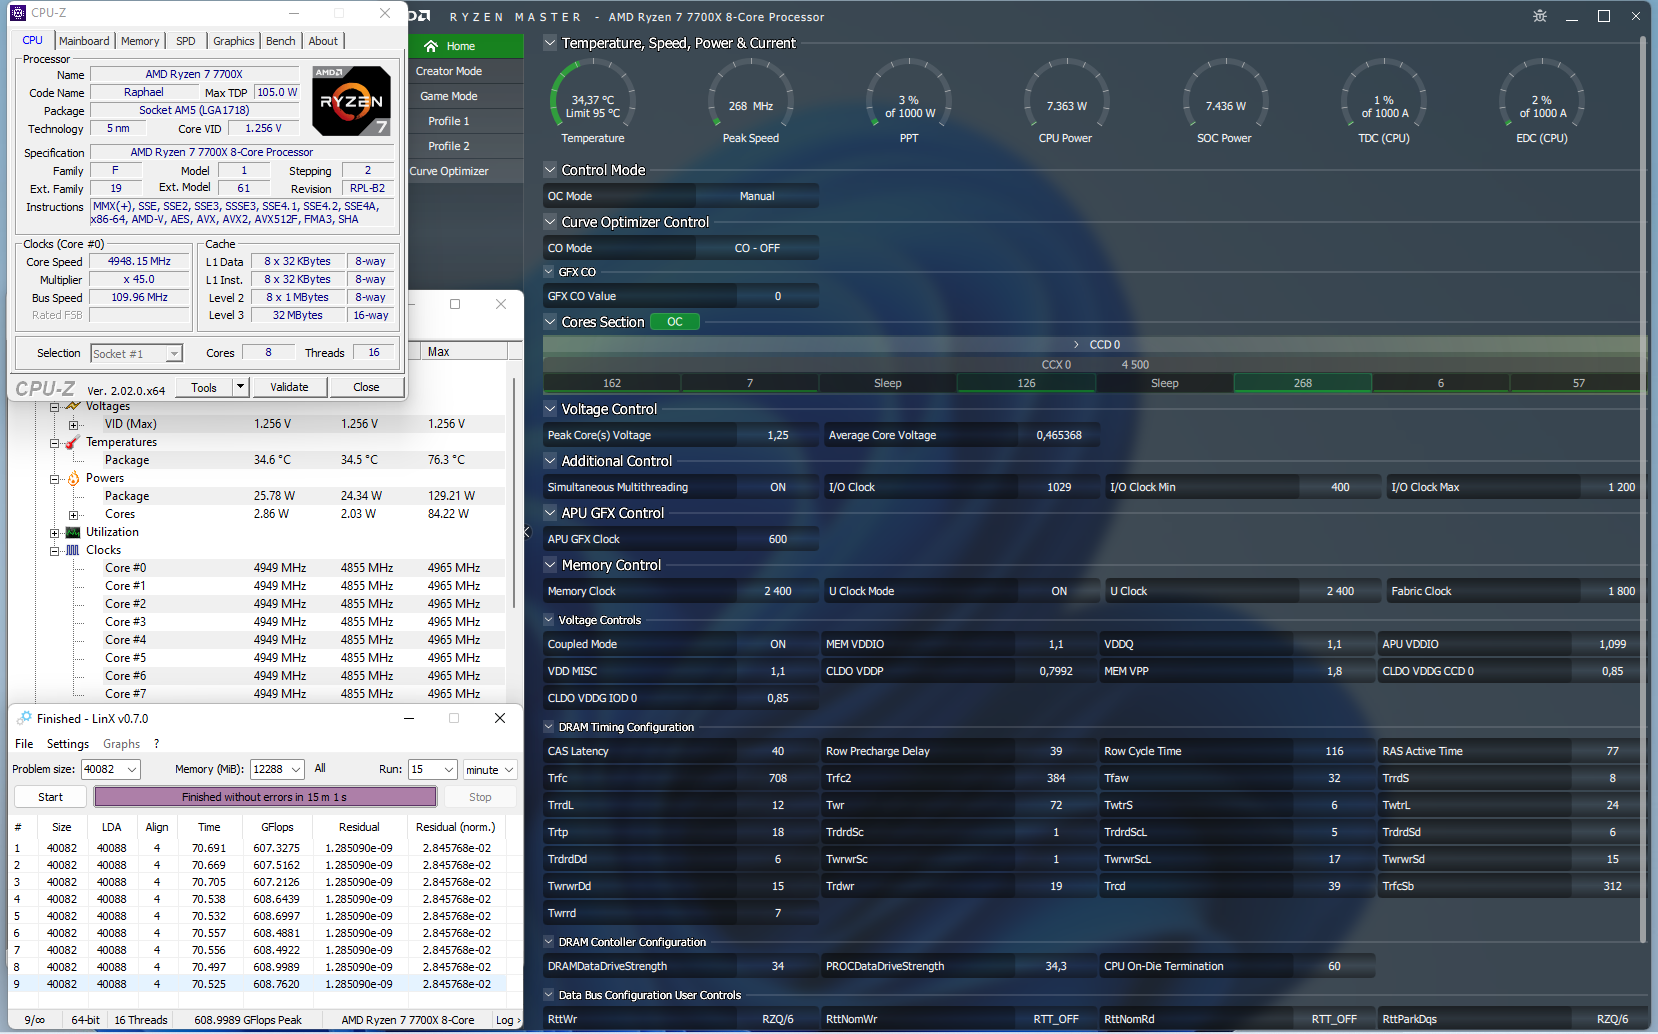Collapse the Clocks node in sensor tree
Image resolution: width=1658 pixels, height=1034 pixels.
point(55,551)
